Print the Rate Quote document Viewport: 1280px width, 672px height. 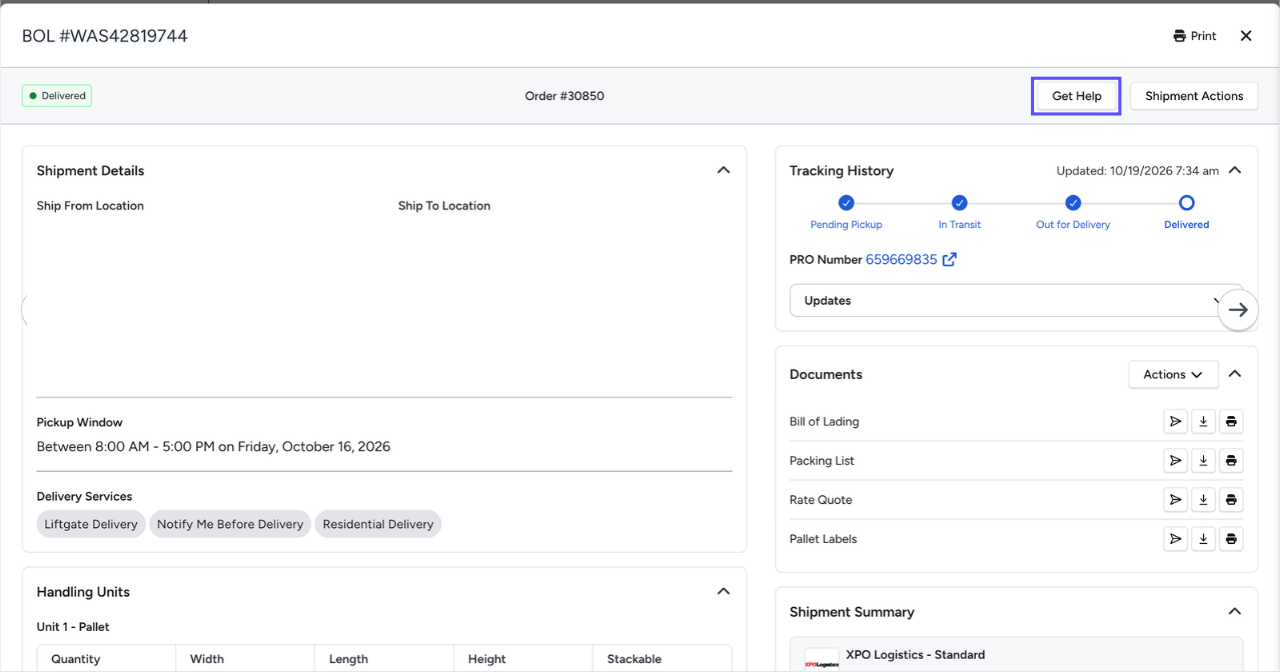[1231, 500]
